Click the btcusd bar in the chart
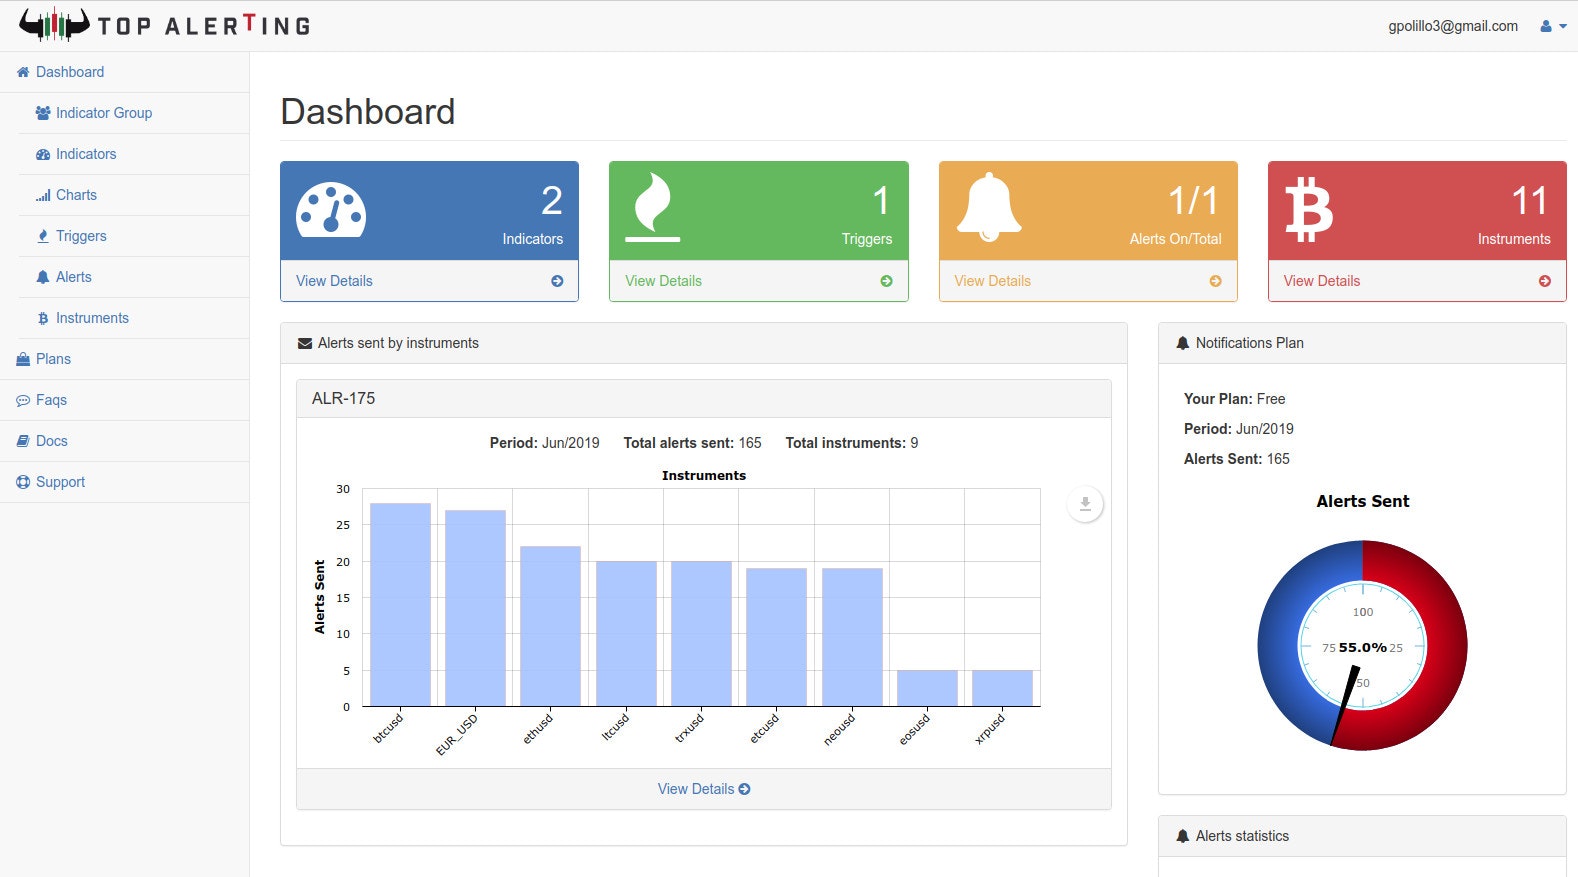1578x877 pixels. click(400, 605)
